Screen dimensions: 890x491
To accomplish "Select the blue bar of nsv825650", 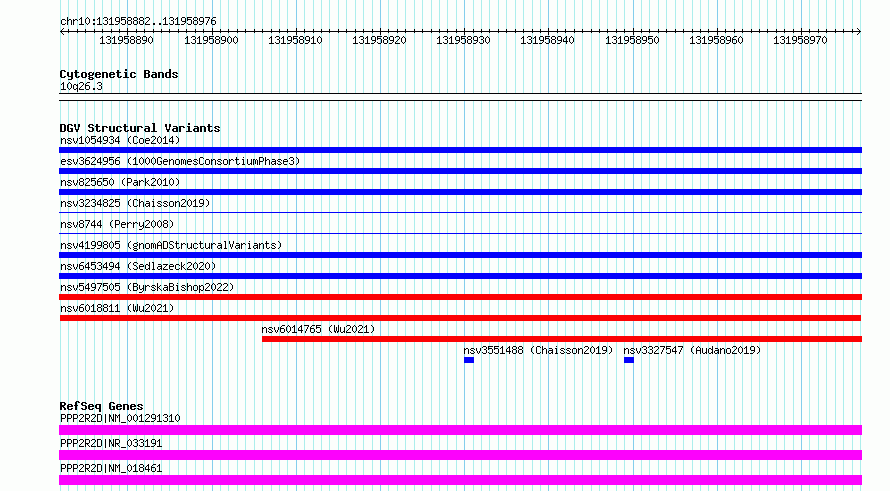I will [x=460, y=192].
